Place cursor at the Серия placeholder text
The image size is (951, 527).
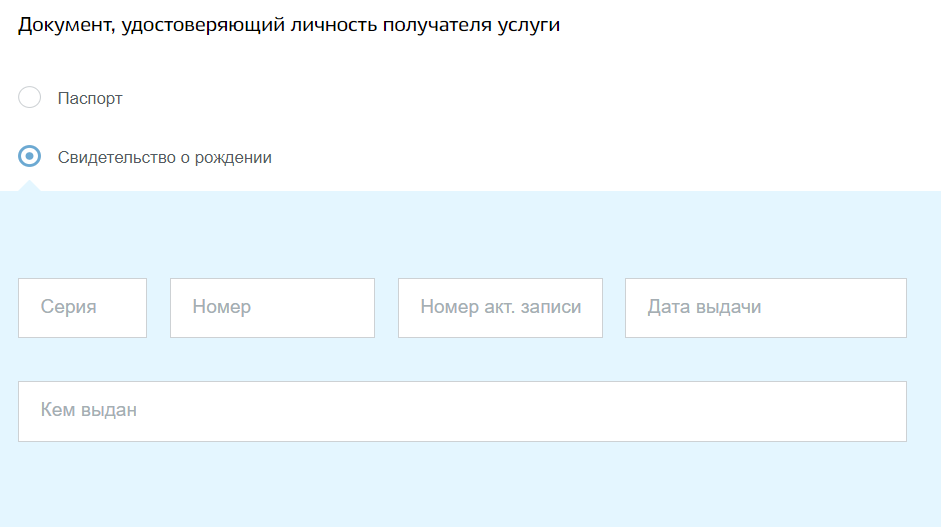point(69,307)
